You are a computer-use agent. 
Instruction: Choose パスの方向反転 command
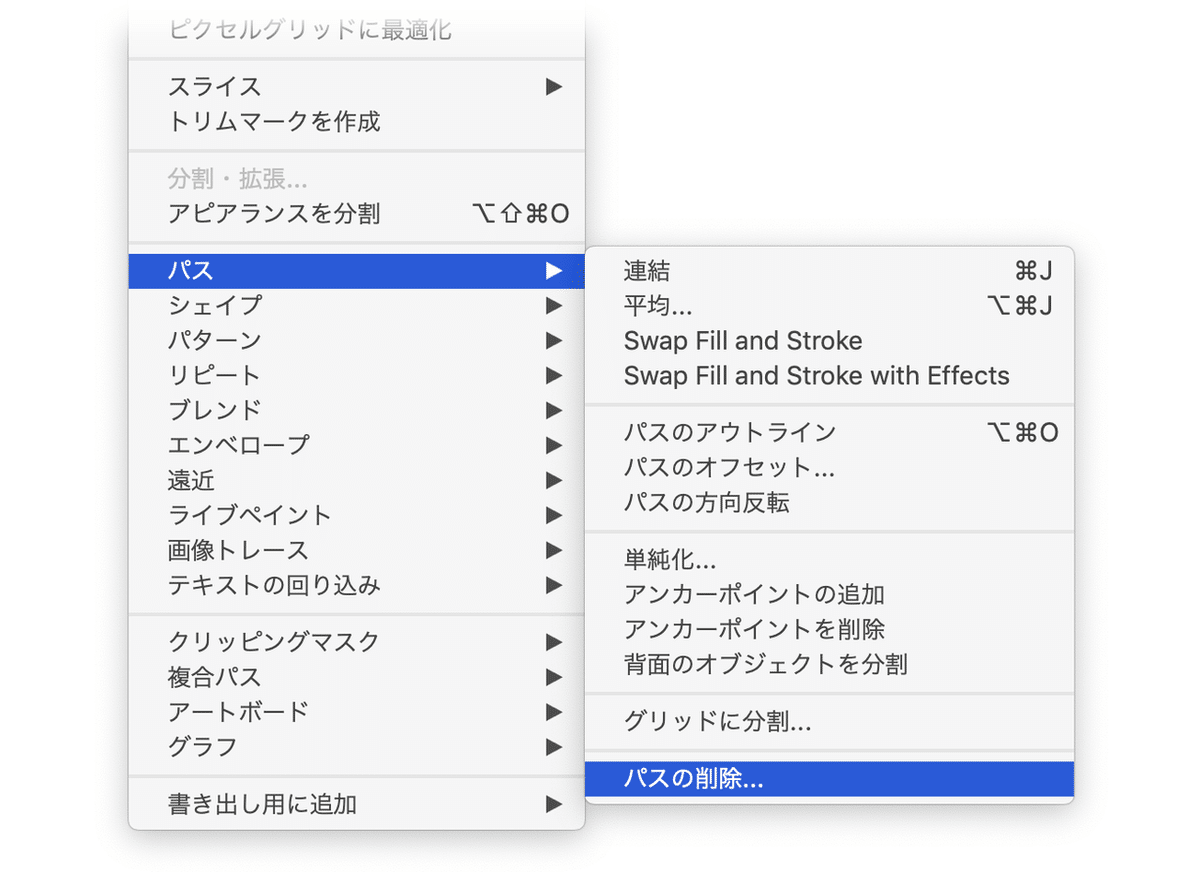[x=829, y=502]
